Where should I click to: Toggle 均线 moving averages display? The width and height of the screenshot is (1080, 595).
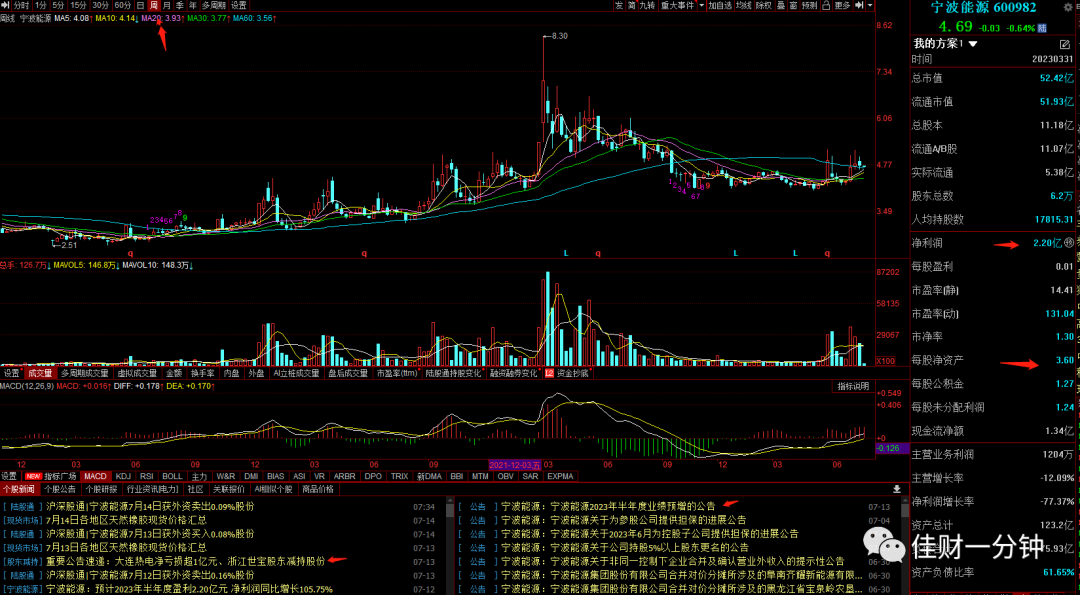click(743, 5)
